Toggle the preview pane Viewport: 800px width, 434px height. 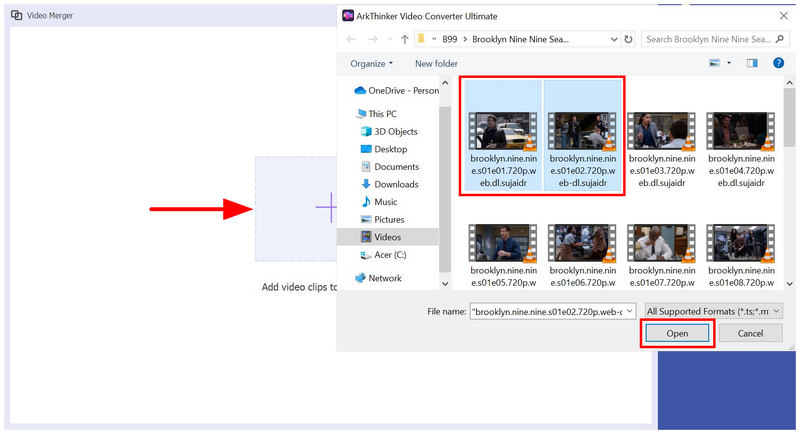pos(752,63)
